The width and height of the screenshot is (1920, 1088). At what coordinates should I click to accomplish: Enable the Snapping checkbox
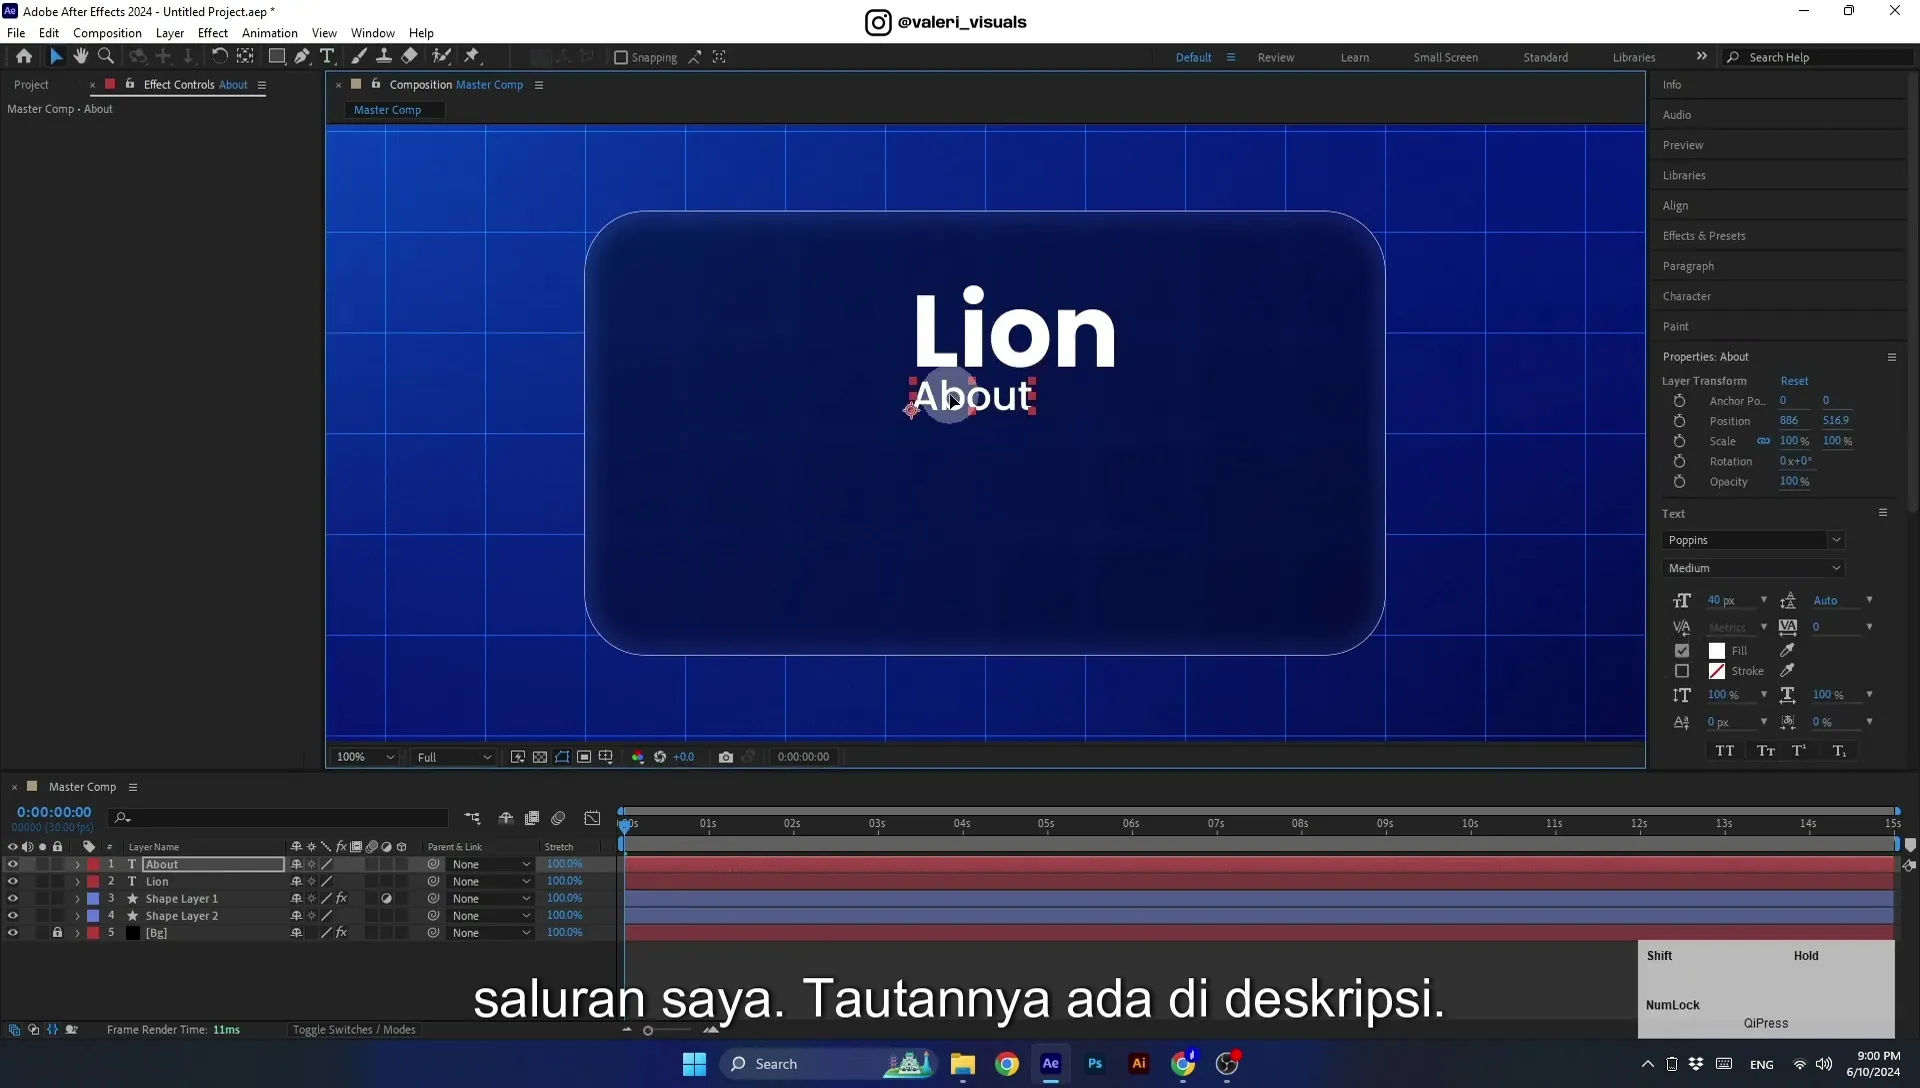[x=621, y=58]
